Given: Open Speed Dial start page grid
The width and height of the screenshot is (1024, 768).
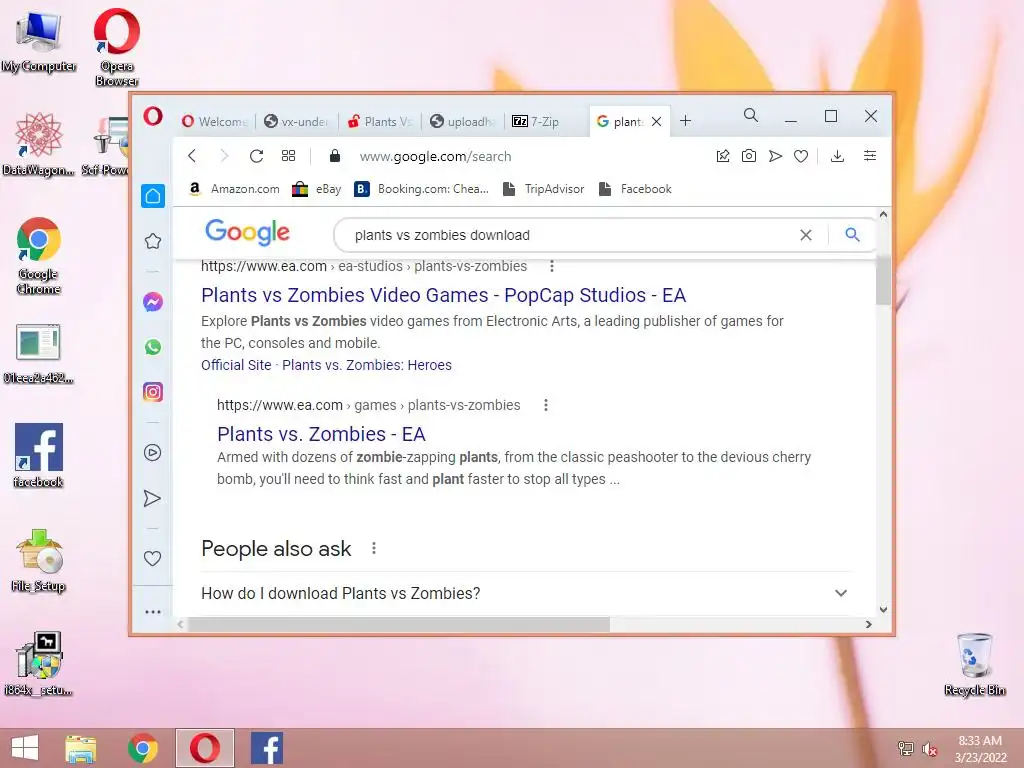Looking at the screenshot, I should (288, 156).
